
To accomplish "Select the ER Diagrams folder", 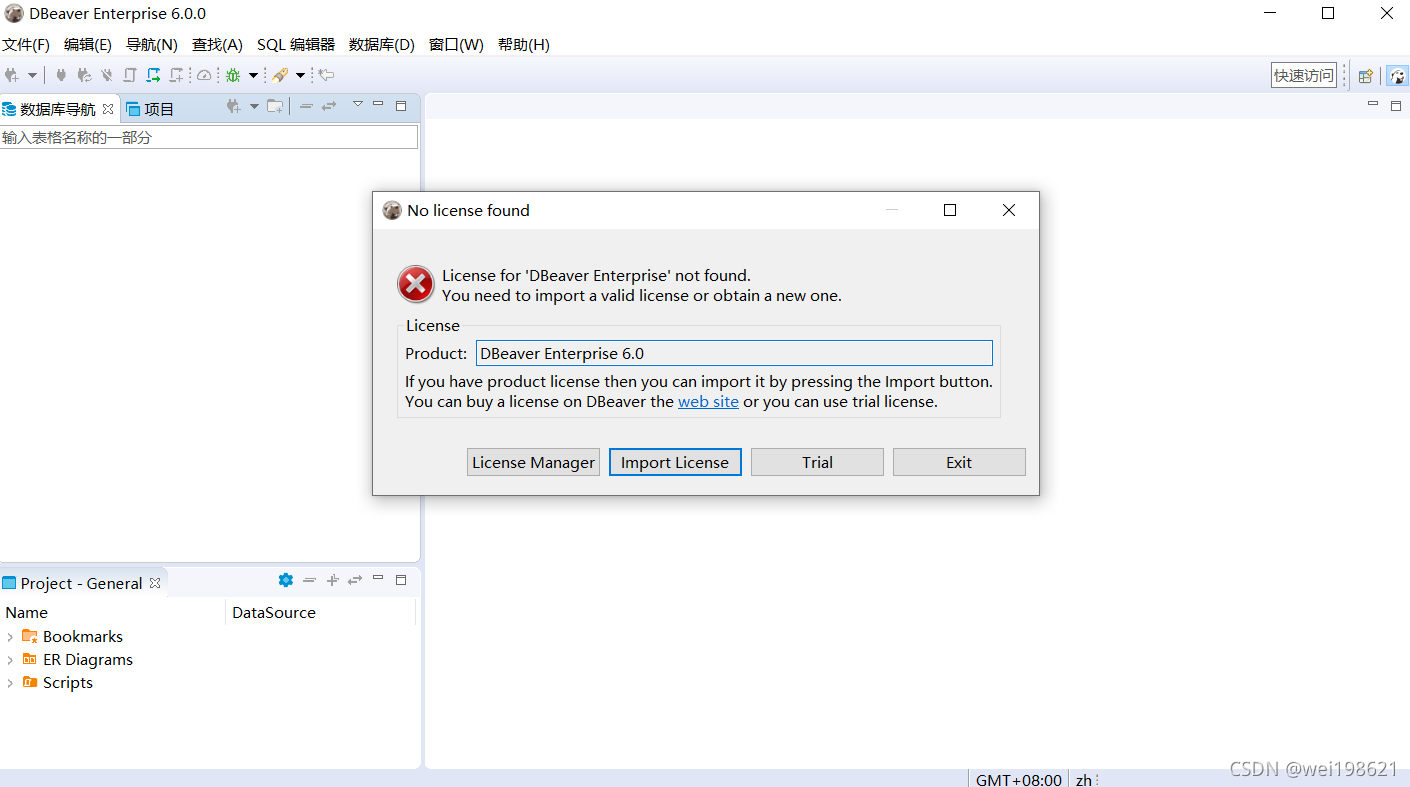I will click(78, 659).
